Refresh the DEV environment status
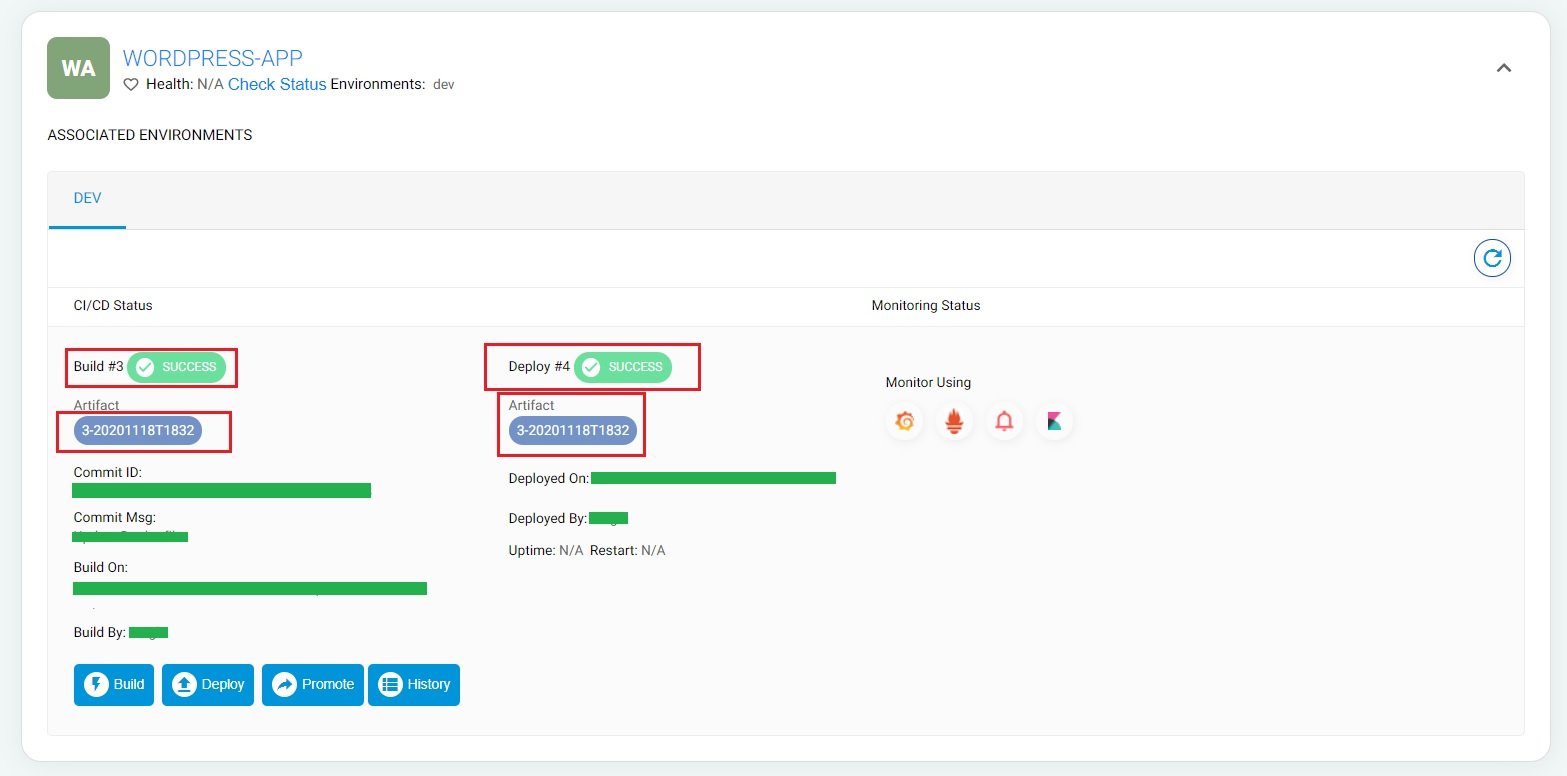1567x776 pixels. tap(1492, 259)
